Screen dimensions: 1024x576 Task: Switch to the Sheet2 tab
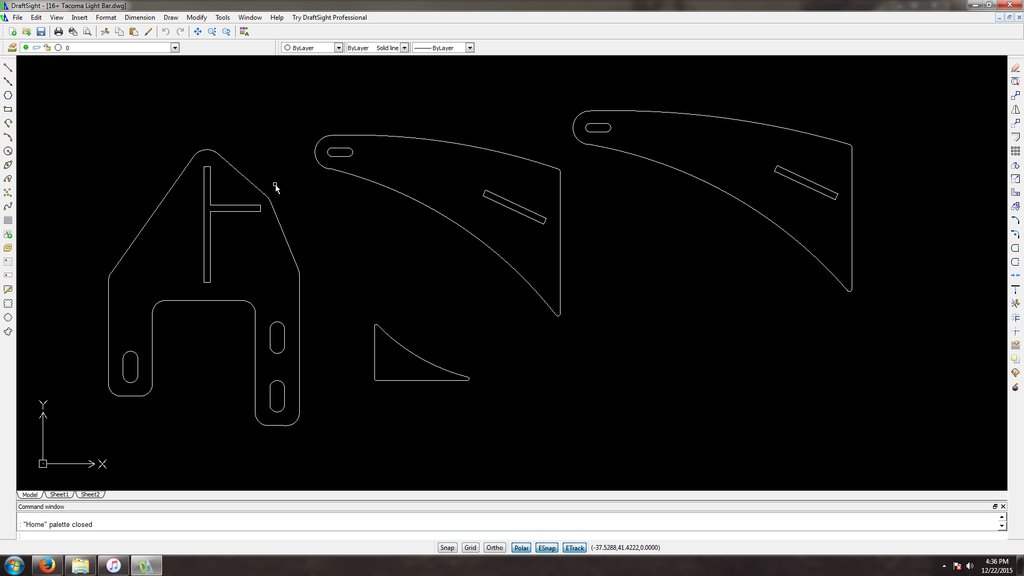pos(90,494)
